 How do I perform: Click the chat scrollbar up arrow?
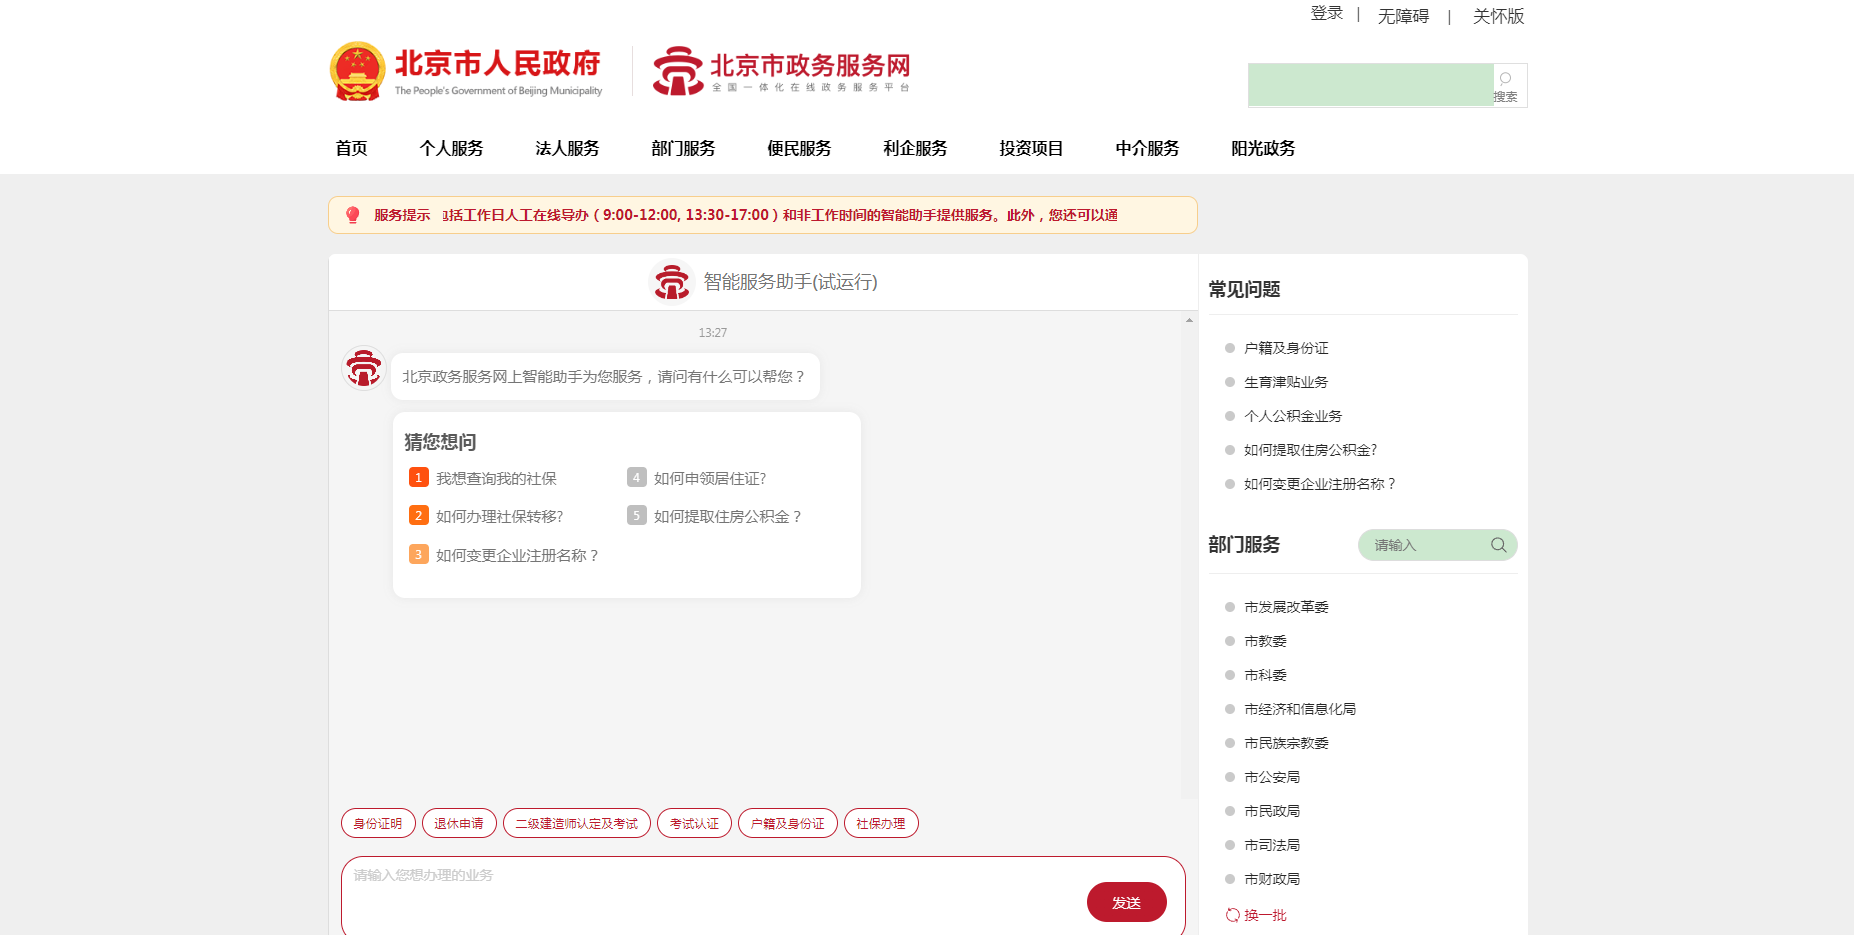coord(1189,320)
